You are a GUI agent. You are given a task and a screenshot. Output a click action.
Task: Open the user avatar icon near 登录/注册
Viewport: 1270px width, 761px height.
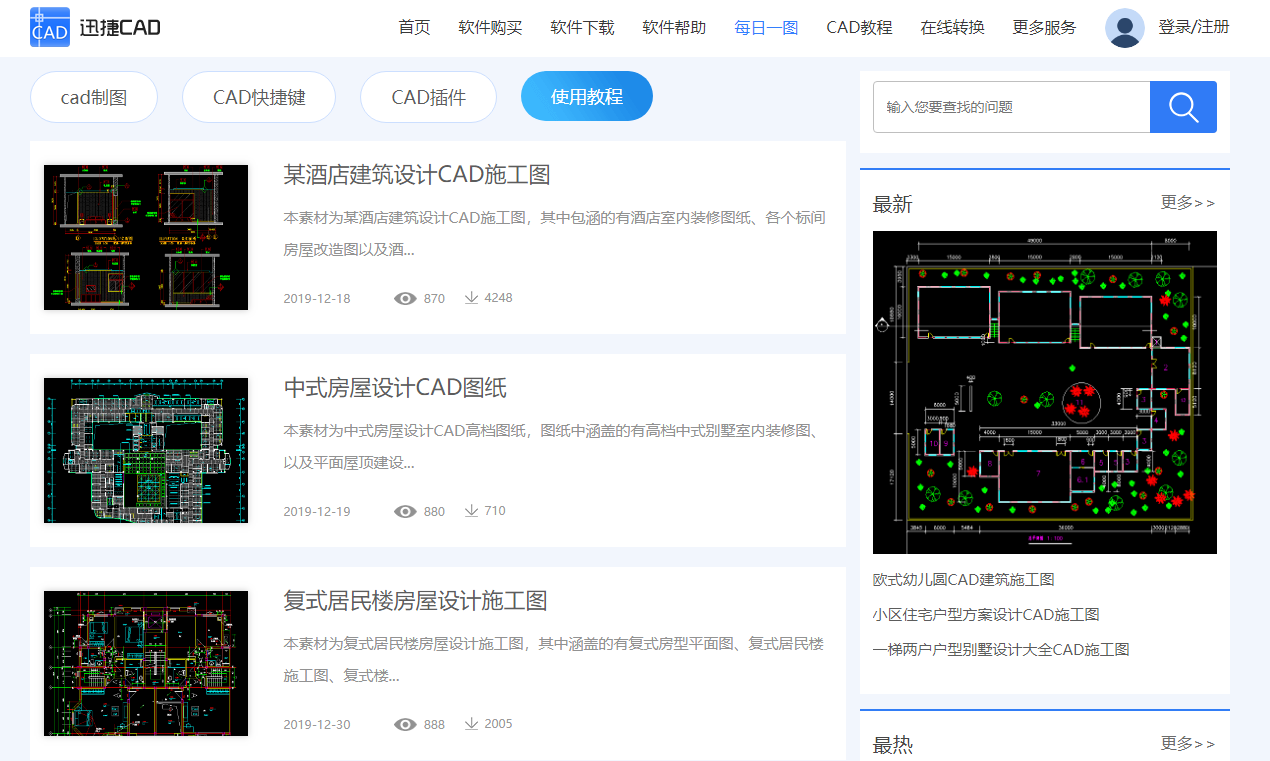coord(1124,28)
